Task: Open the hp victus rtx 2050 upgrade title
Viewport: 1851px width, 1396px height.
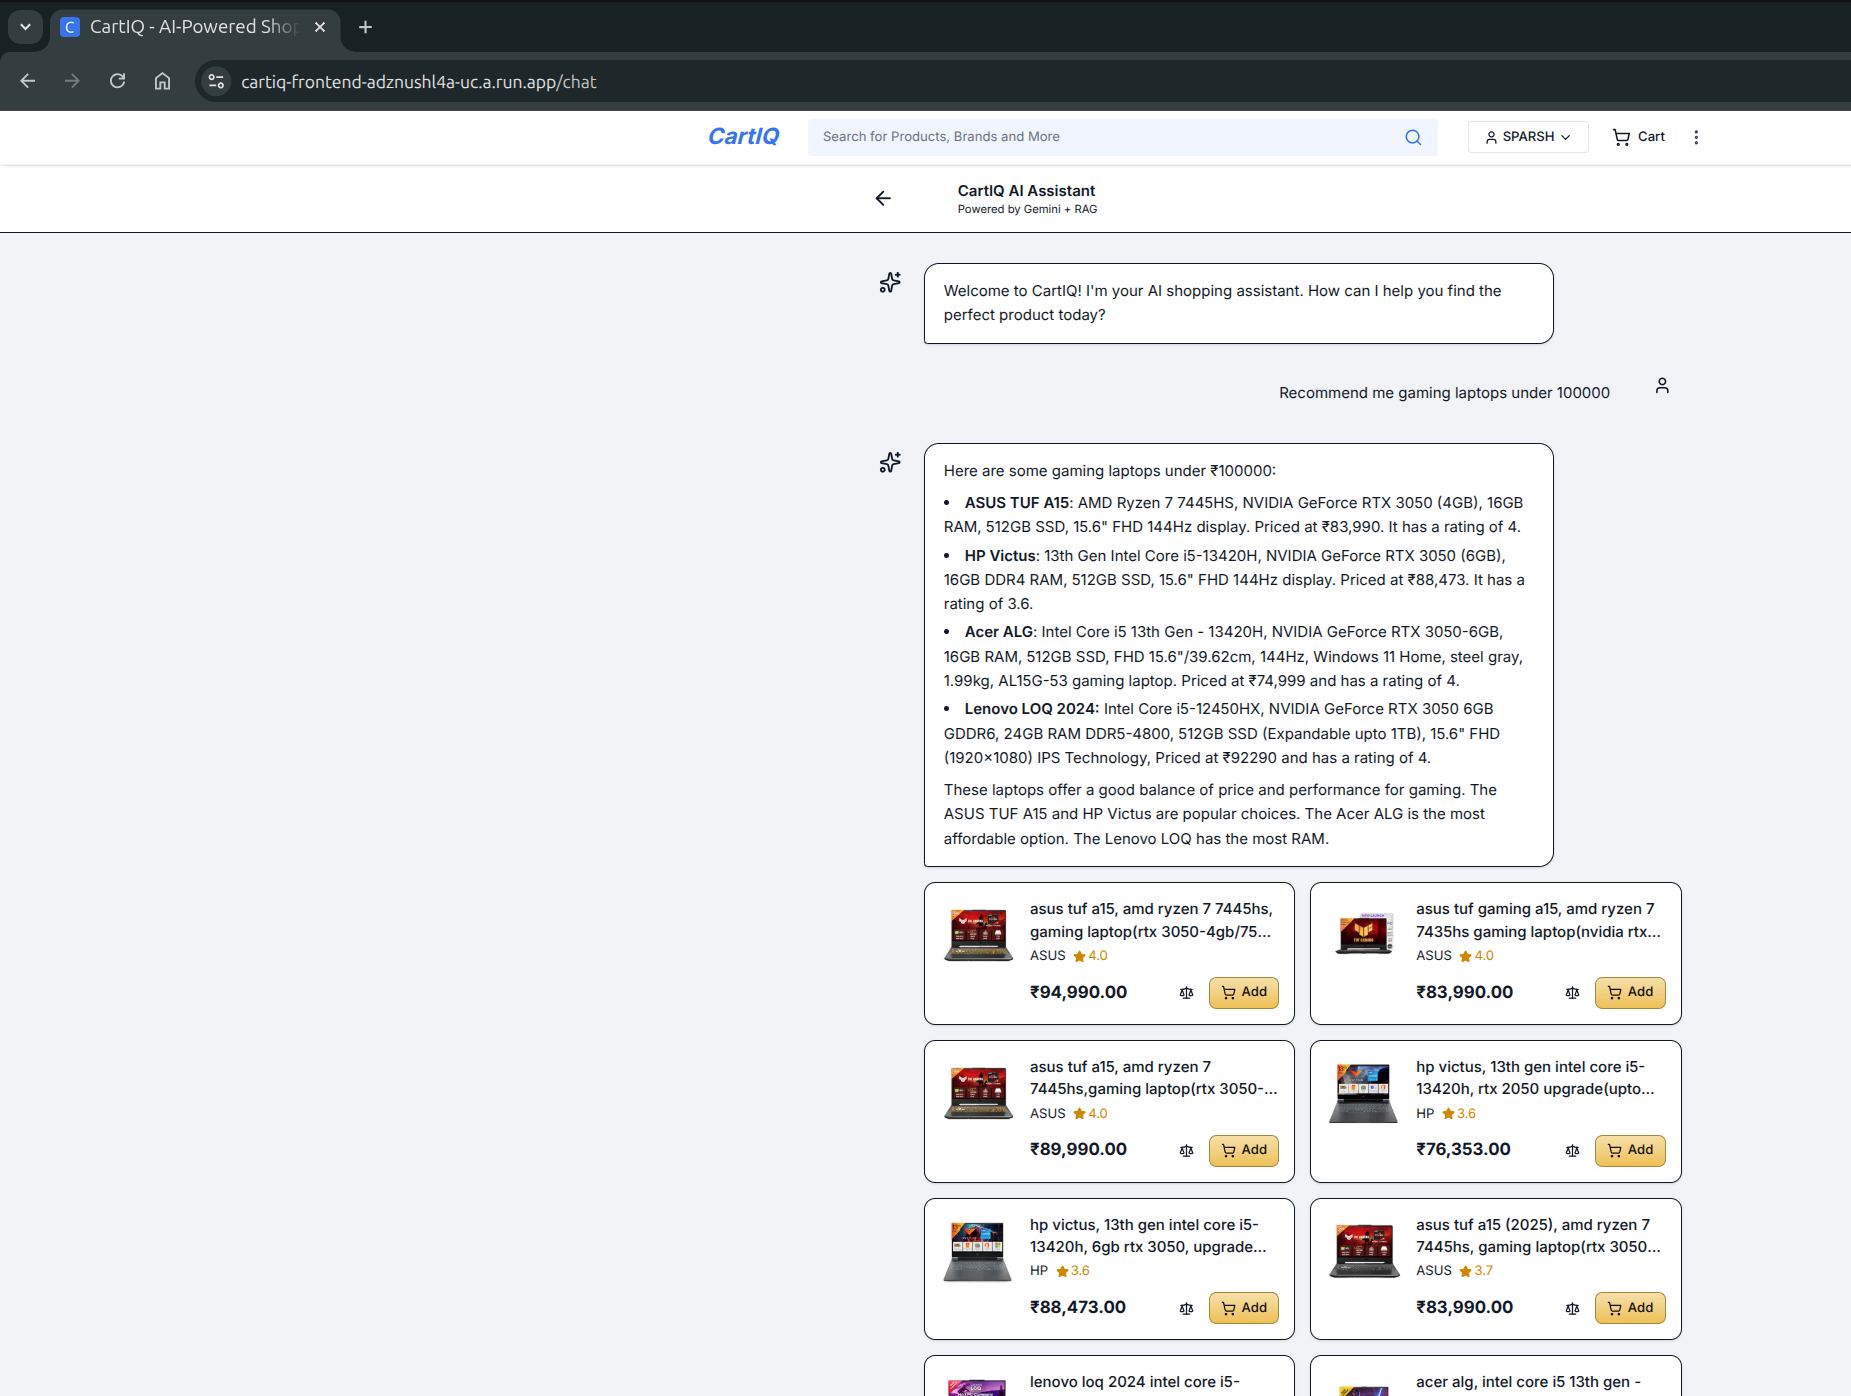Action: tap(1535, 1078)
